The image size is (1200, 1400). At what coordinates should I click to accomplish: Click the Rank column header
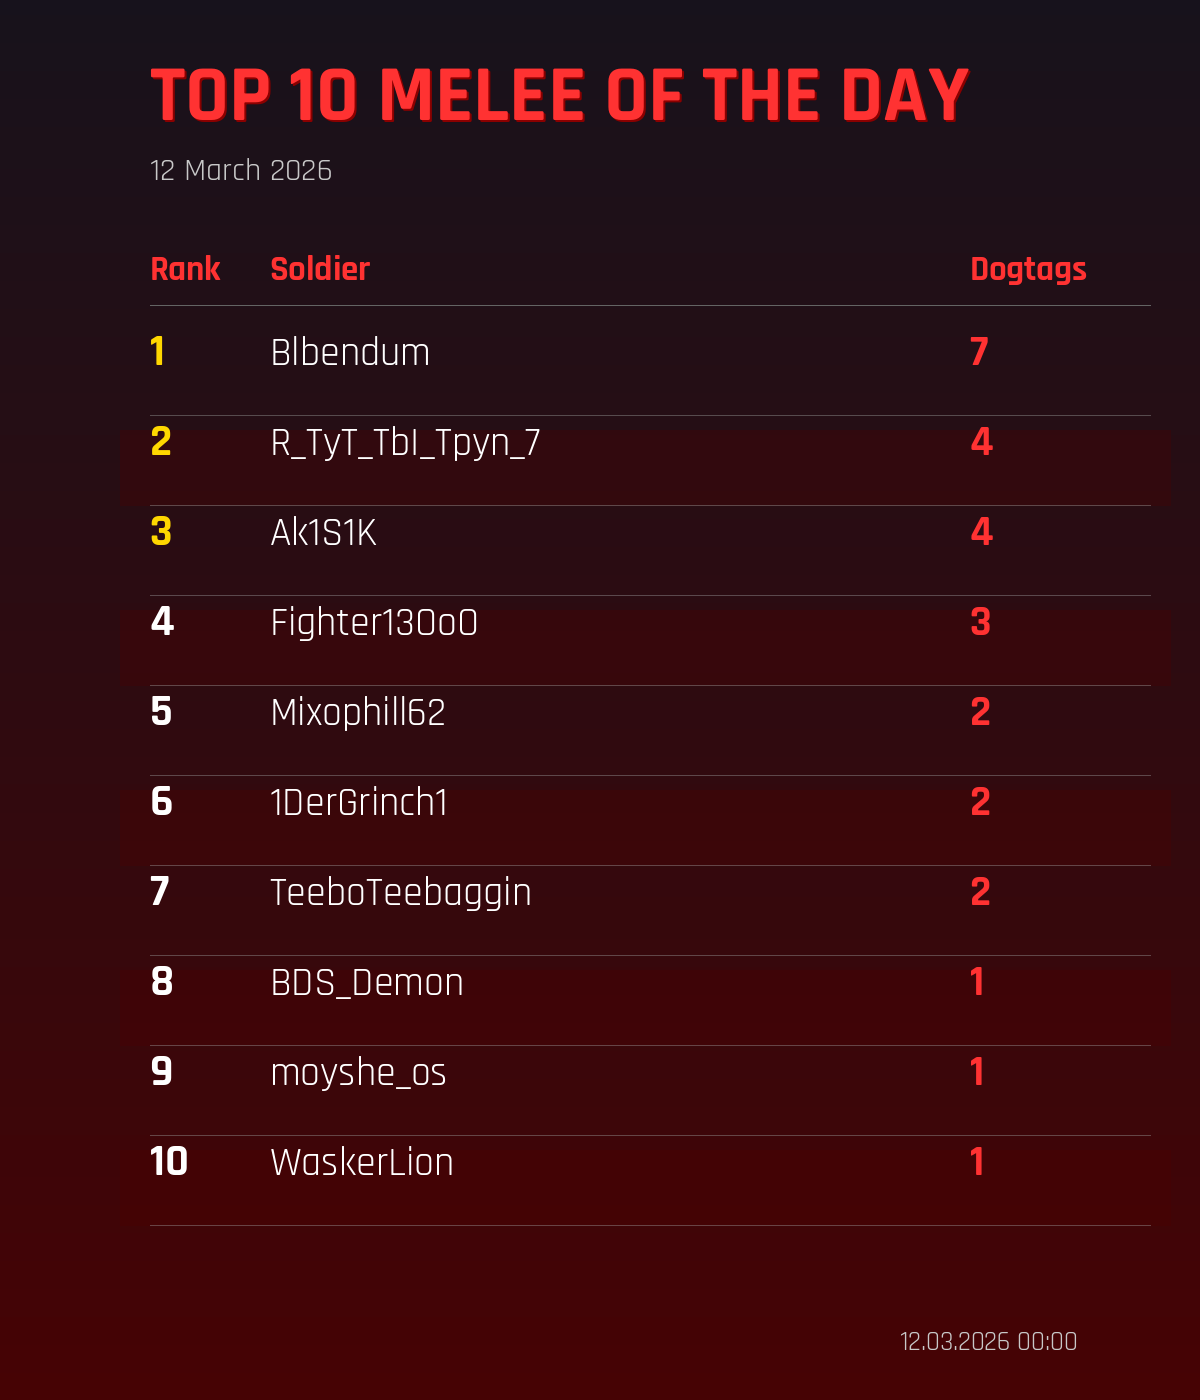185,269
